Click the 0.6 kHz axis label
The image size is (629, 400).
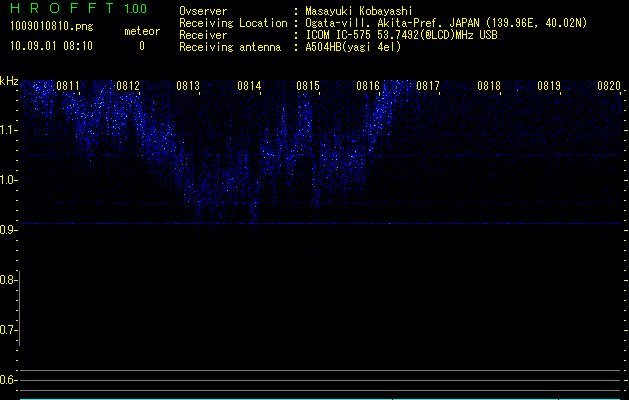pyautogui.click(x=7, y=380)
